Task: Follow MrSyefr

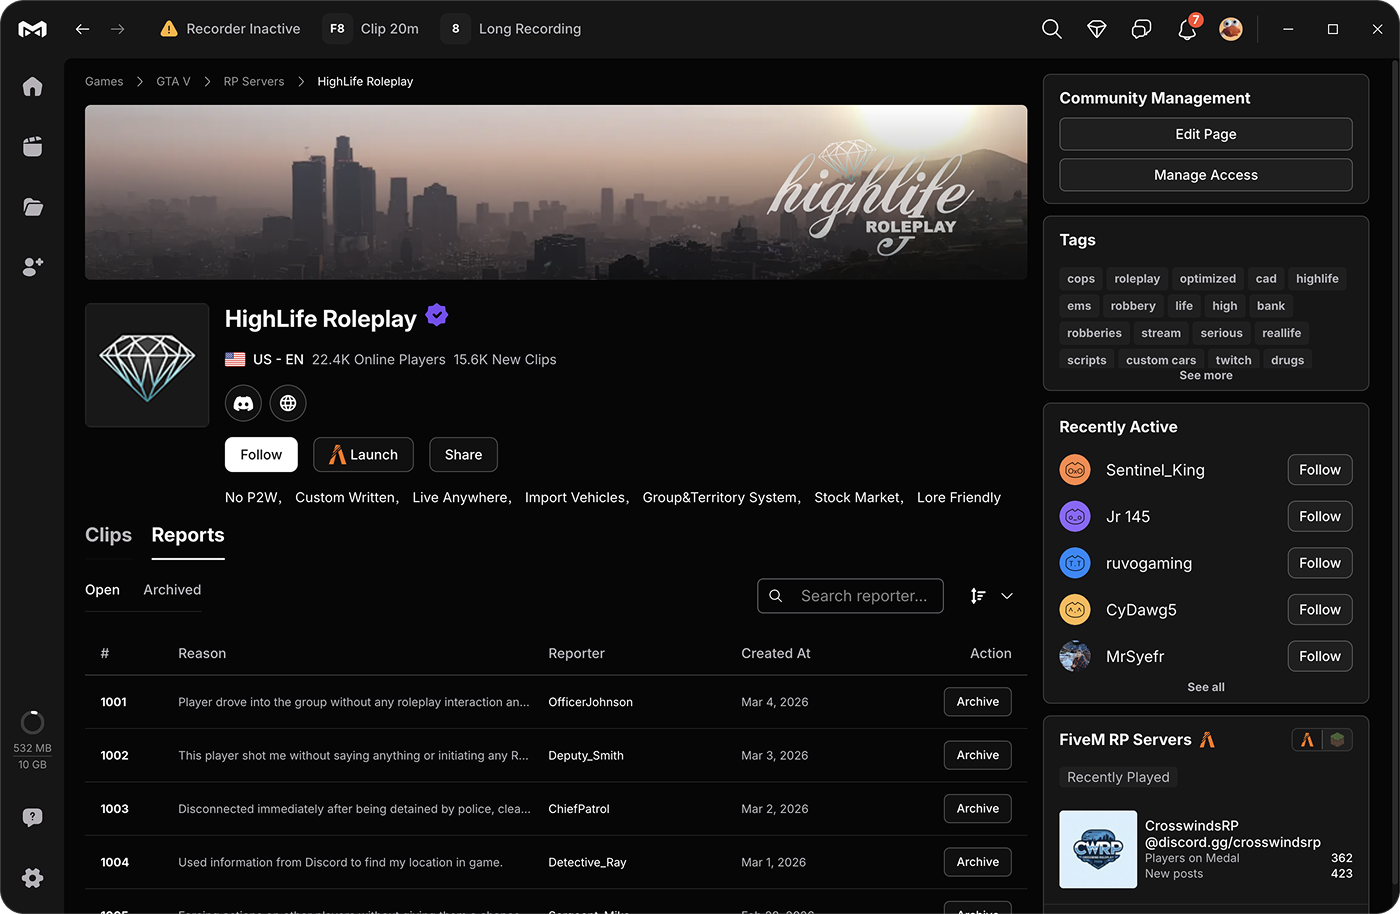Action: pyautogui.click(x=1320, y=656)
